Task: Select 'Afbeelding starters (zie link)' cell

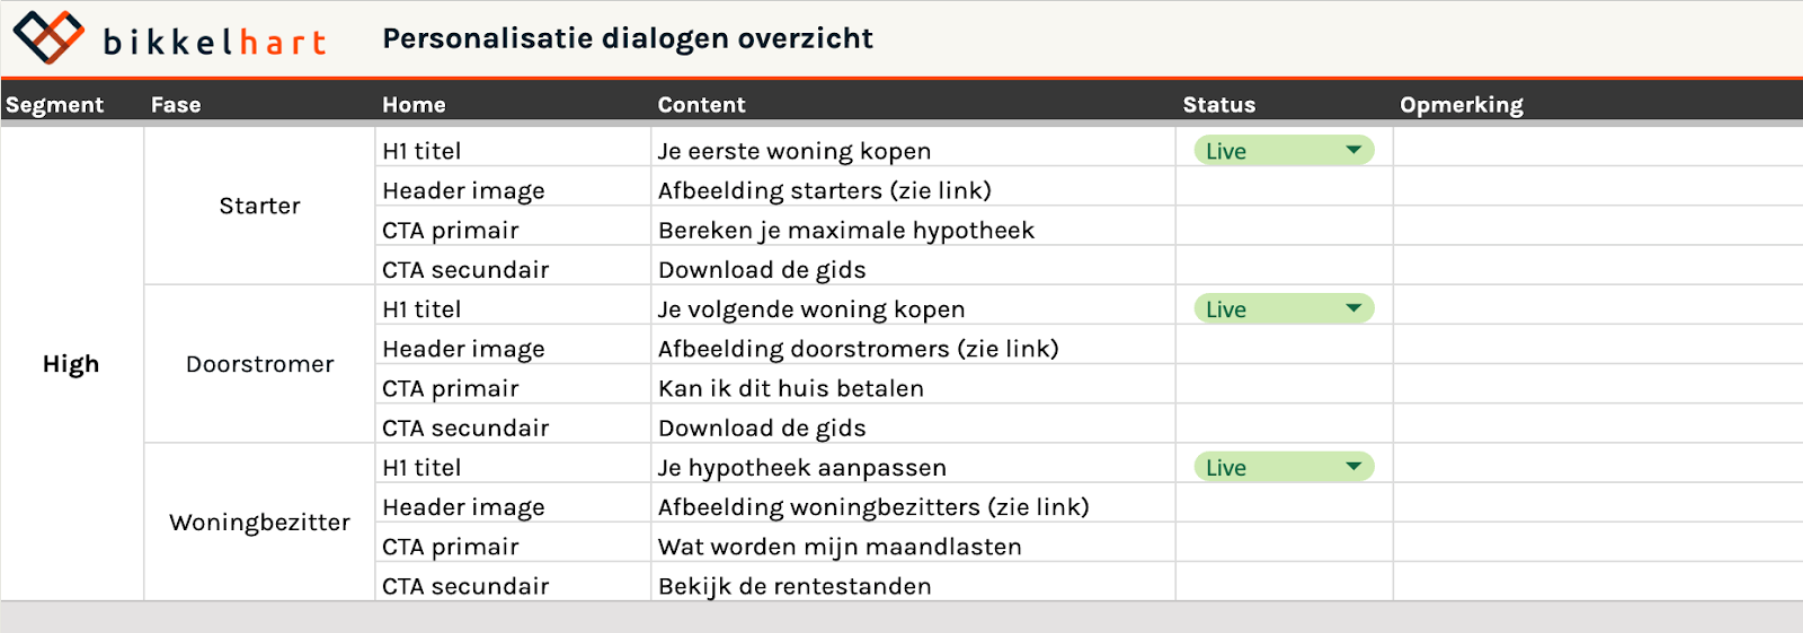Action: coord(913,190)
